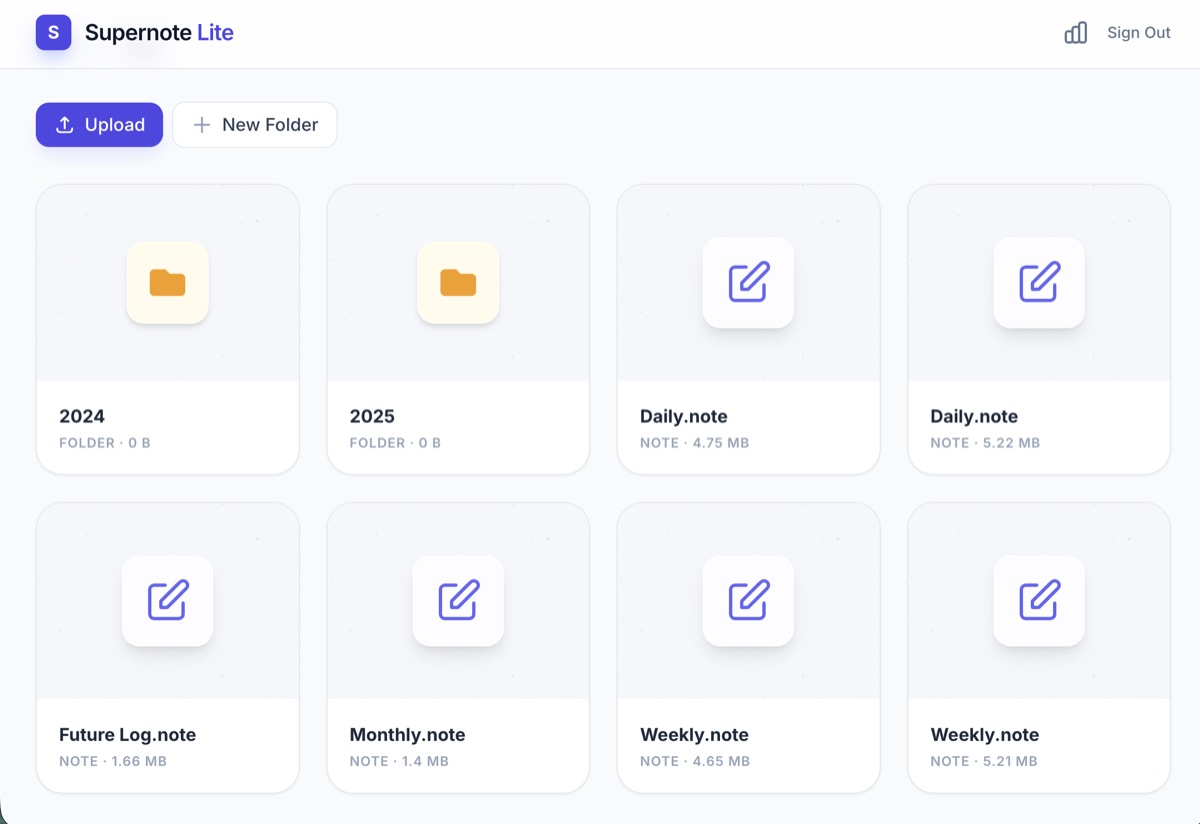
Task: Click the purple S logo icon
Action: click(x=53, y=32)
